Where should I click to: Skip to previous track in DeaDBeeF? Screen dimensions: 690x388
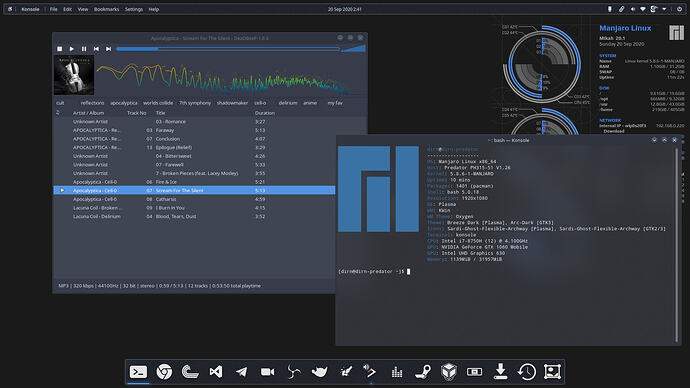(96, 49)
